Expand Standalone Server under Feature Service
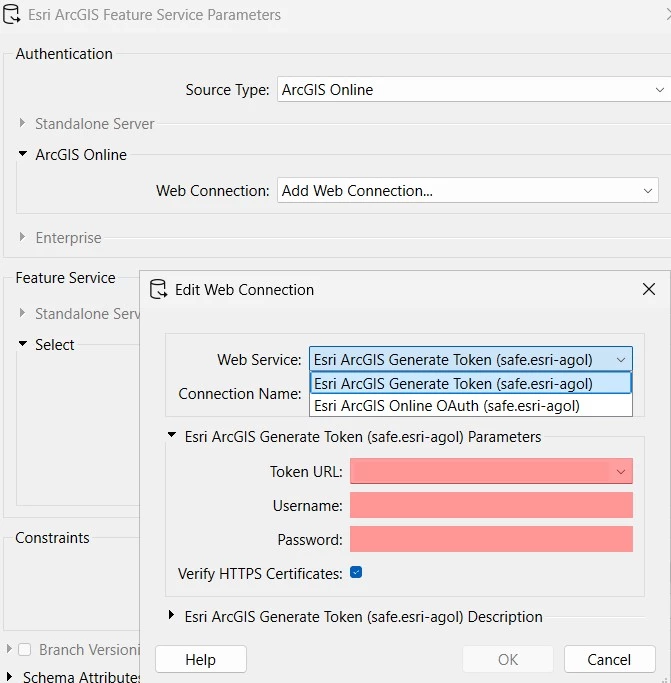Image resolution: width=671 pixels, height=683 pixels. [22, 313]
